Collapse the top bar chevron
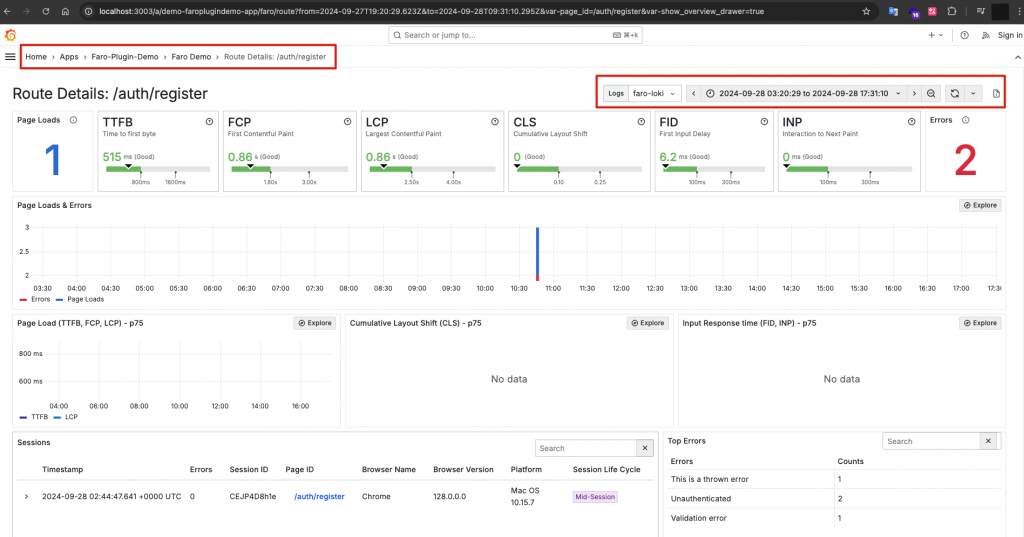The image size is (1024, 537). (x=1017, y=57)
